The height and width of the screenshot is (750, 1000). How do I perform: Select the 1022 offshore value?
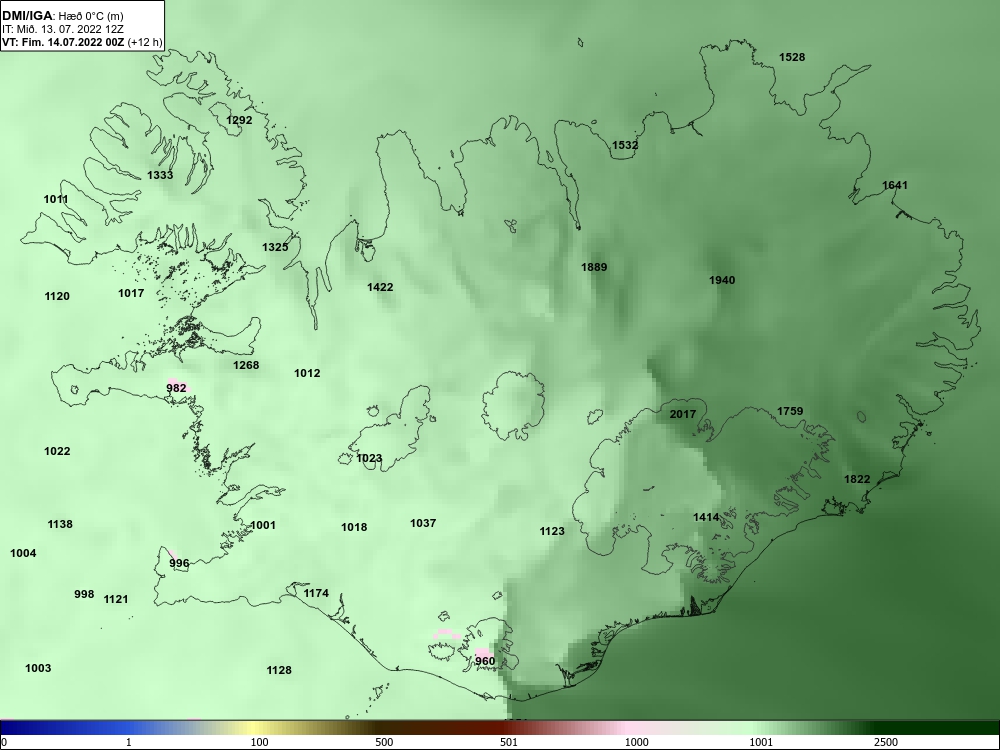pos(57,452)
